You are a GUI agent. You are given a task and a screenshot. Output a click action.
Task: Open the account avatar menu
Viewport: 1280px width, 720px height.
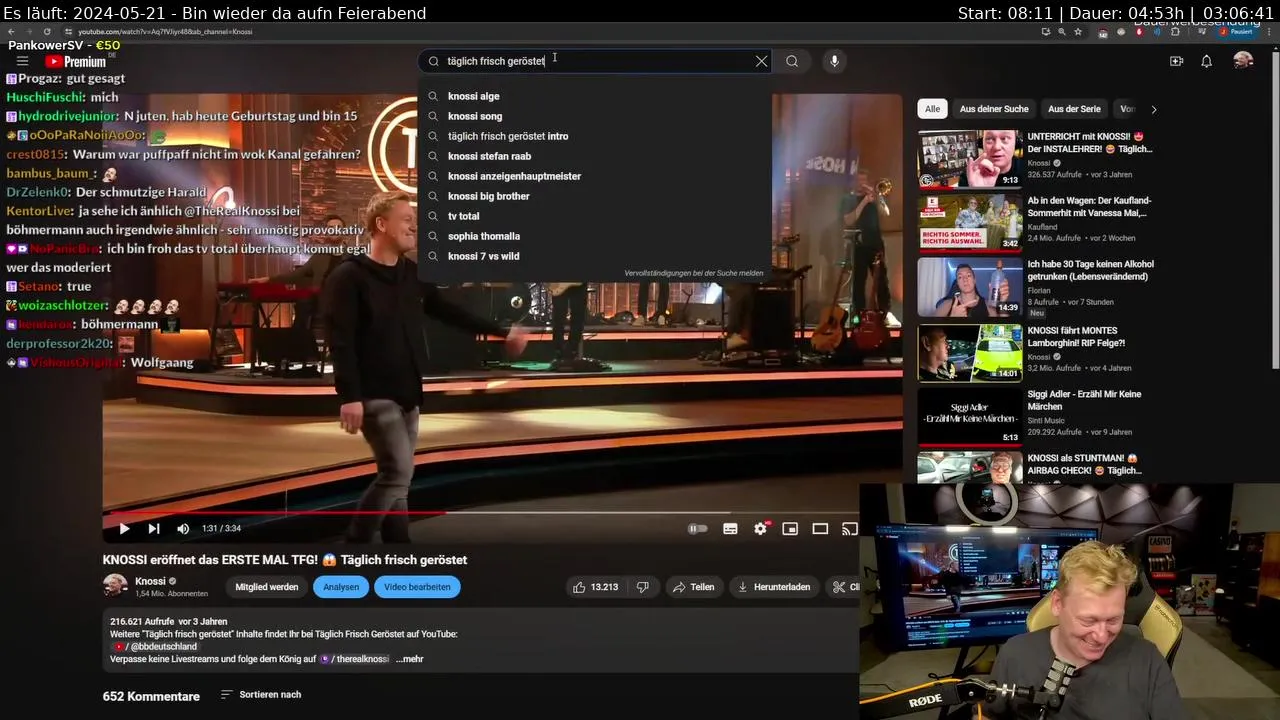tap(1243, 61)
